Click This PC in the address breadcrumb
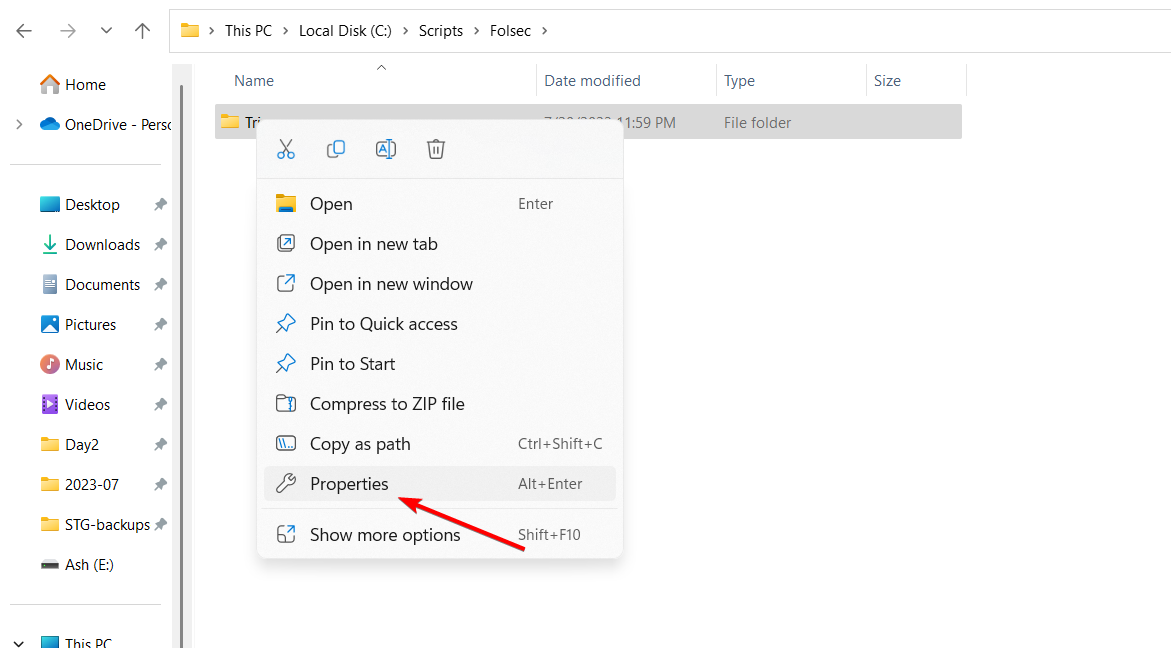 pos(249,31)
